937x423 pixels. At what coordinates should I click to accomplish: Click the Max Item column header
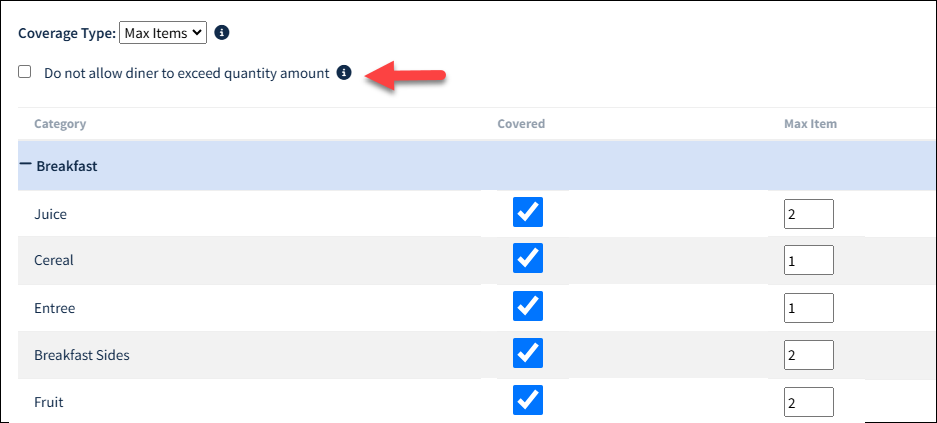[x=810, y=124]
